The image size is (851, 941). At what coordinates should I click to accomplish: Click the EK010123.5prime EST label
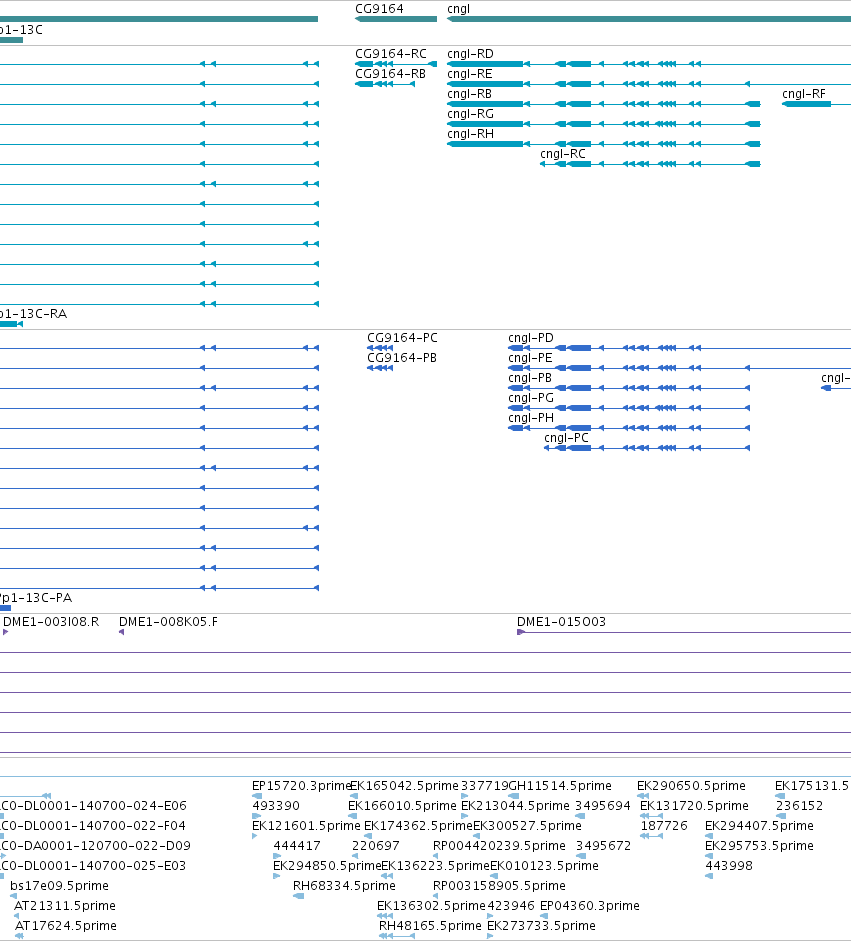[x=544, y=865]
